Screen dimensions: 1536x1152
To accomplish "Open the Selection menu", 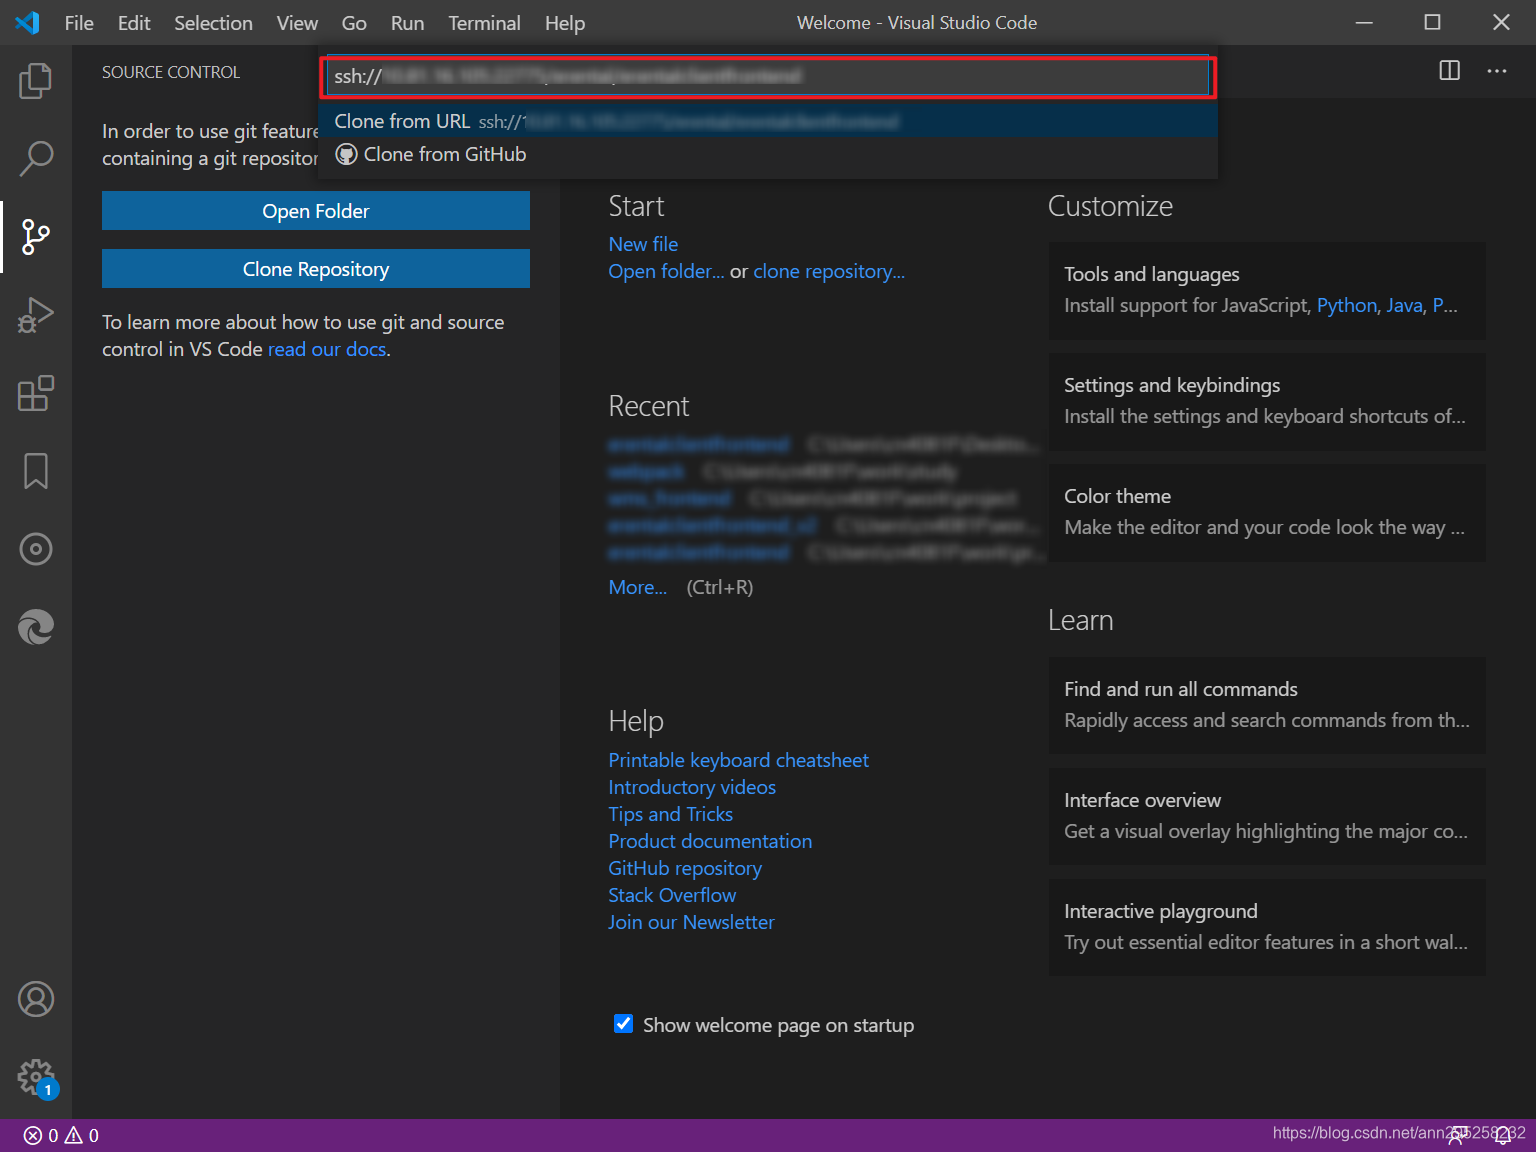I will (213, 22).
